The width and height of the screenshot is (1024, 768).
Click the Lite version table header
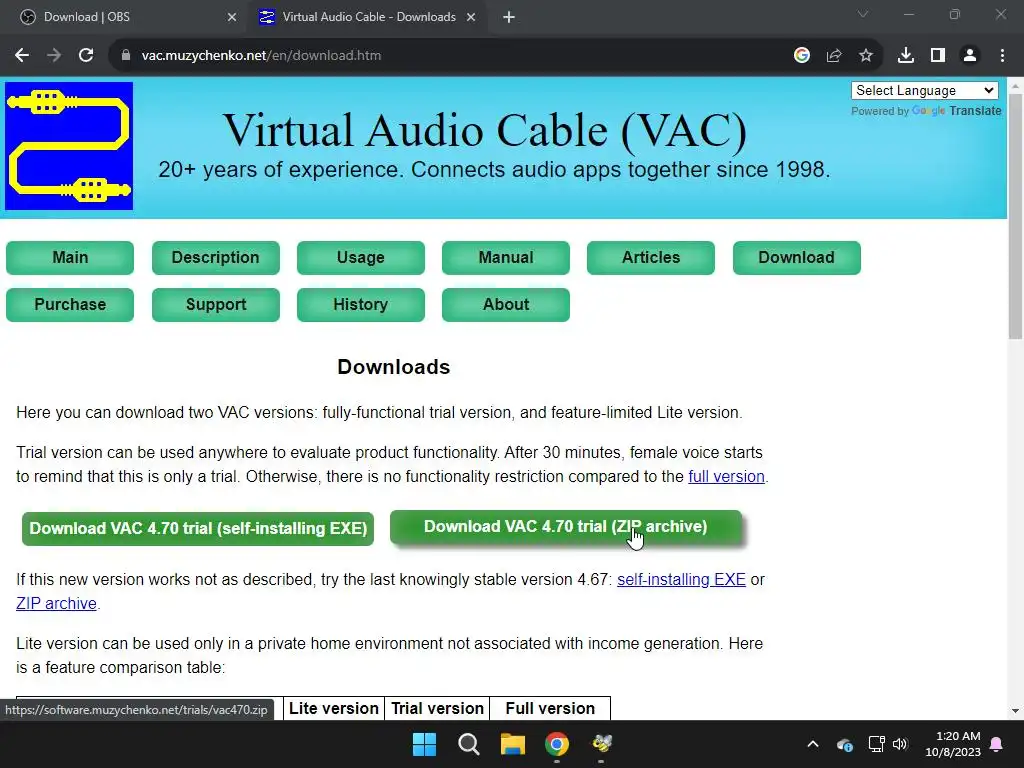coord(334,709)
